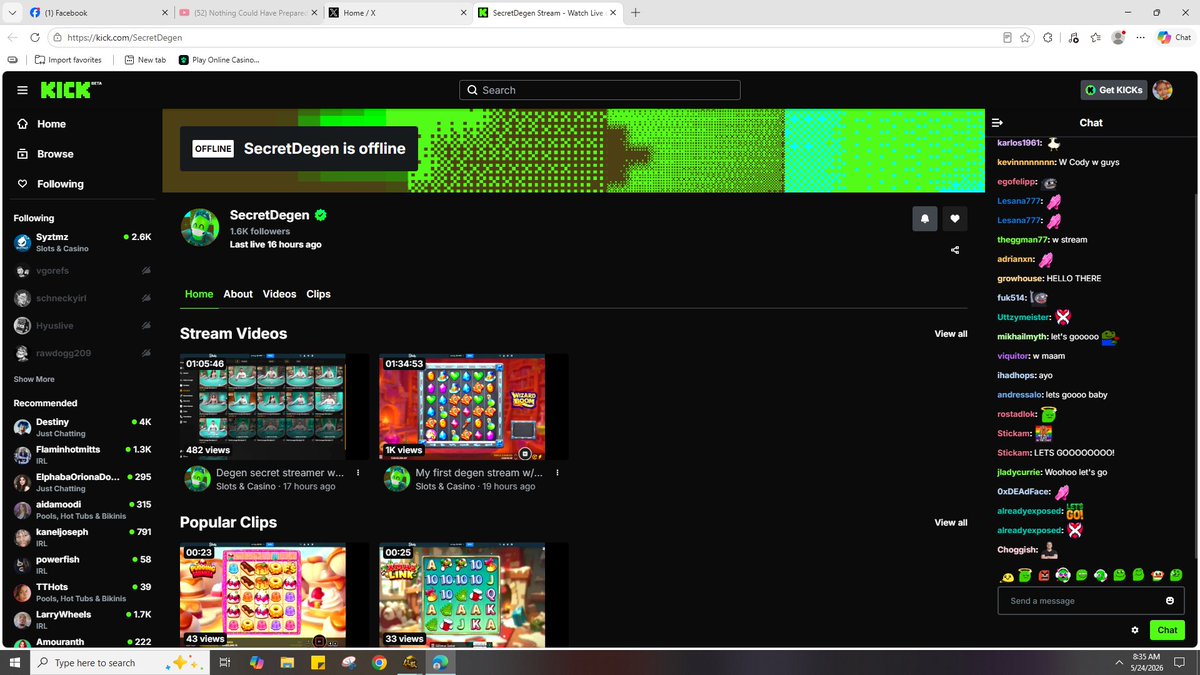The image size is (1200, 675).
Task: Open chat settings gear icon
Action: (1135, 630)
